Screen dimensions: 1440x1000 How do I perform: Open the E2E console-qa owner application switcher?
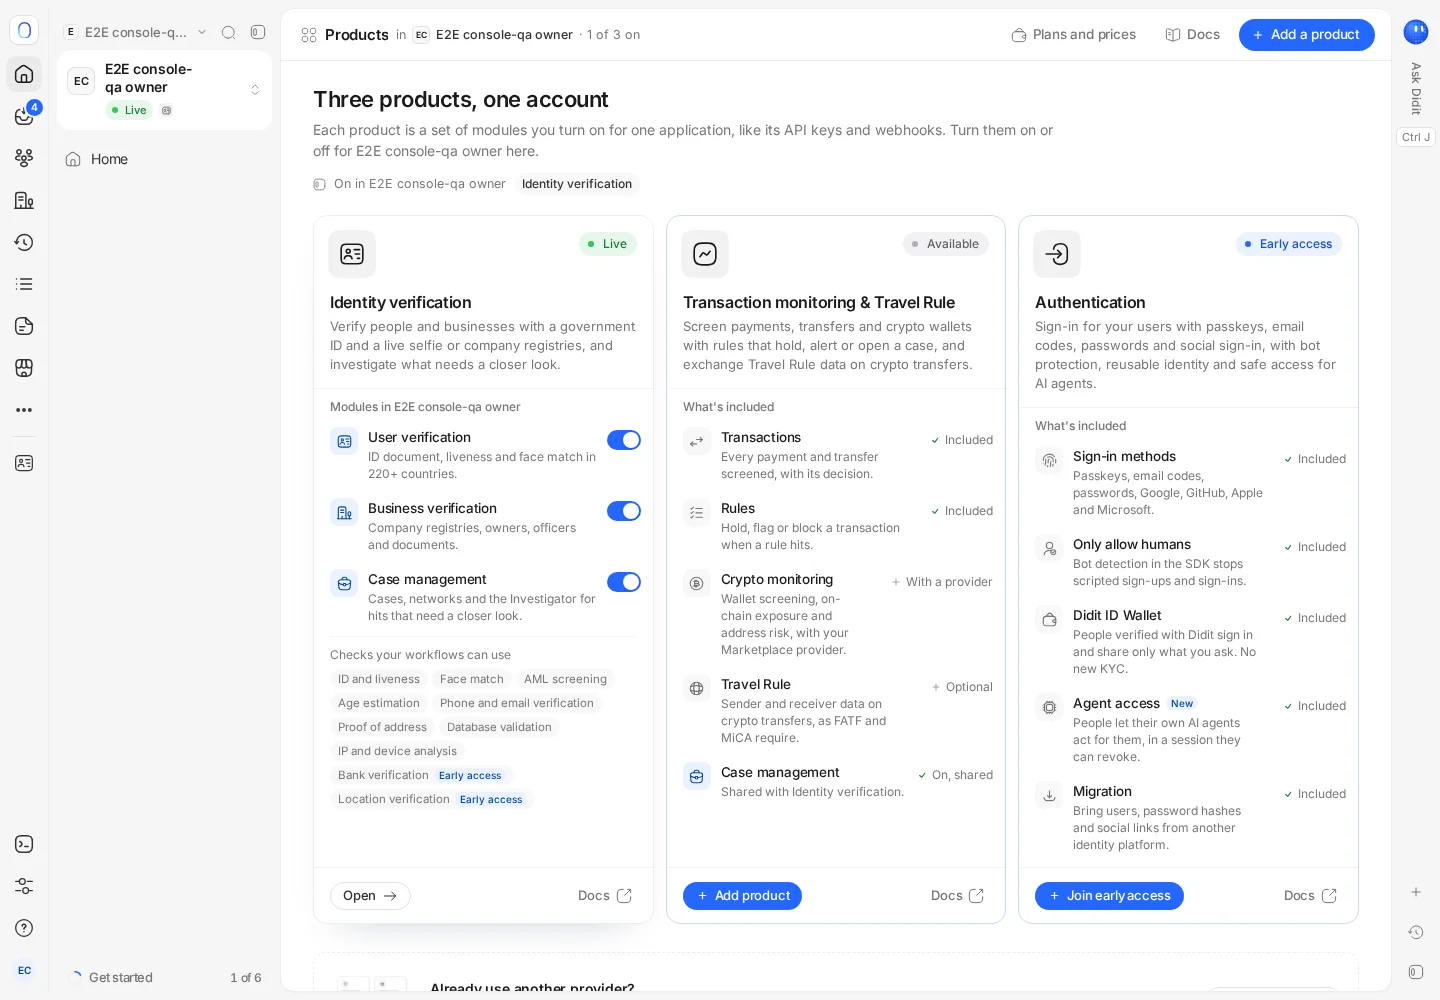tap(165, 90)
